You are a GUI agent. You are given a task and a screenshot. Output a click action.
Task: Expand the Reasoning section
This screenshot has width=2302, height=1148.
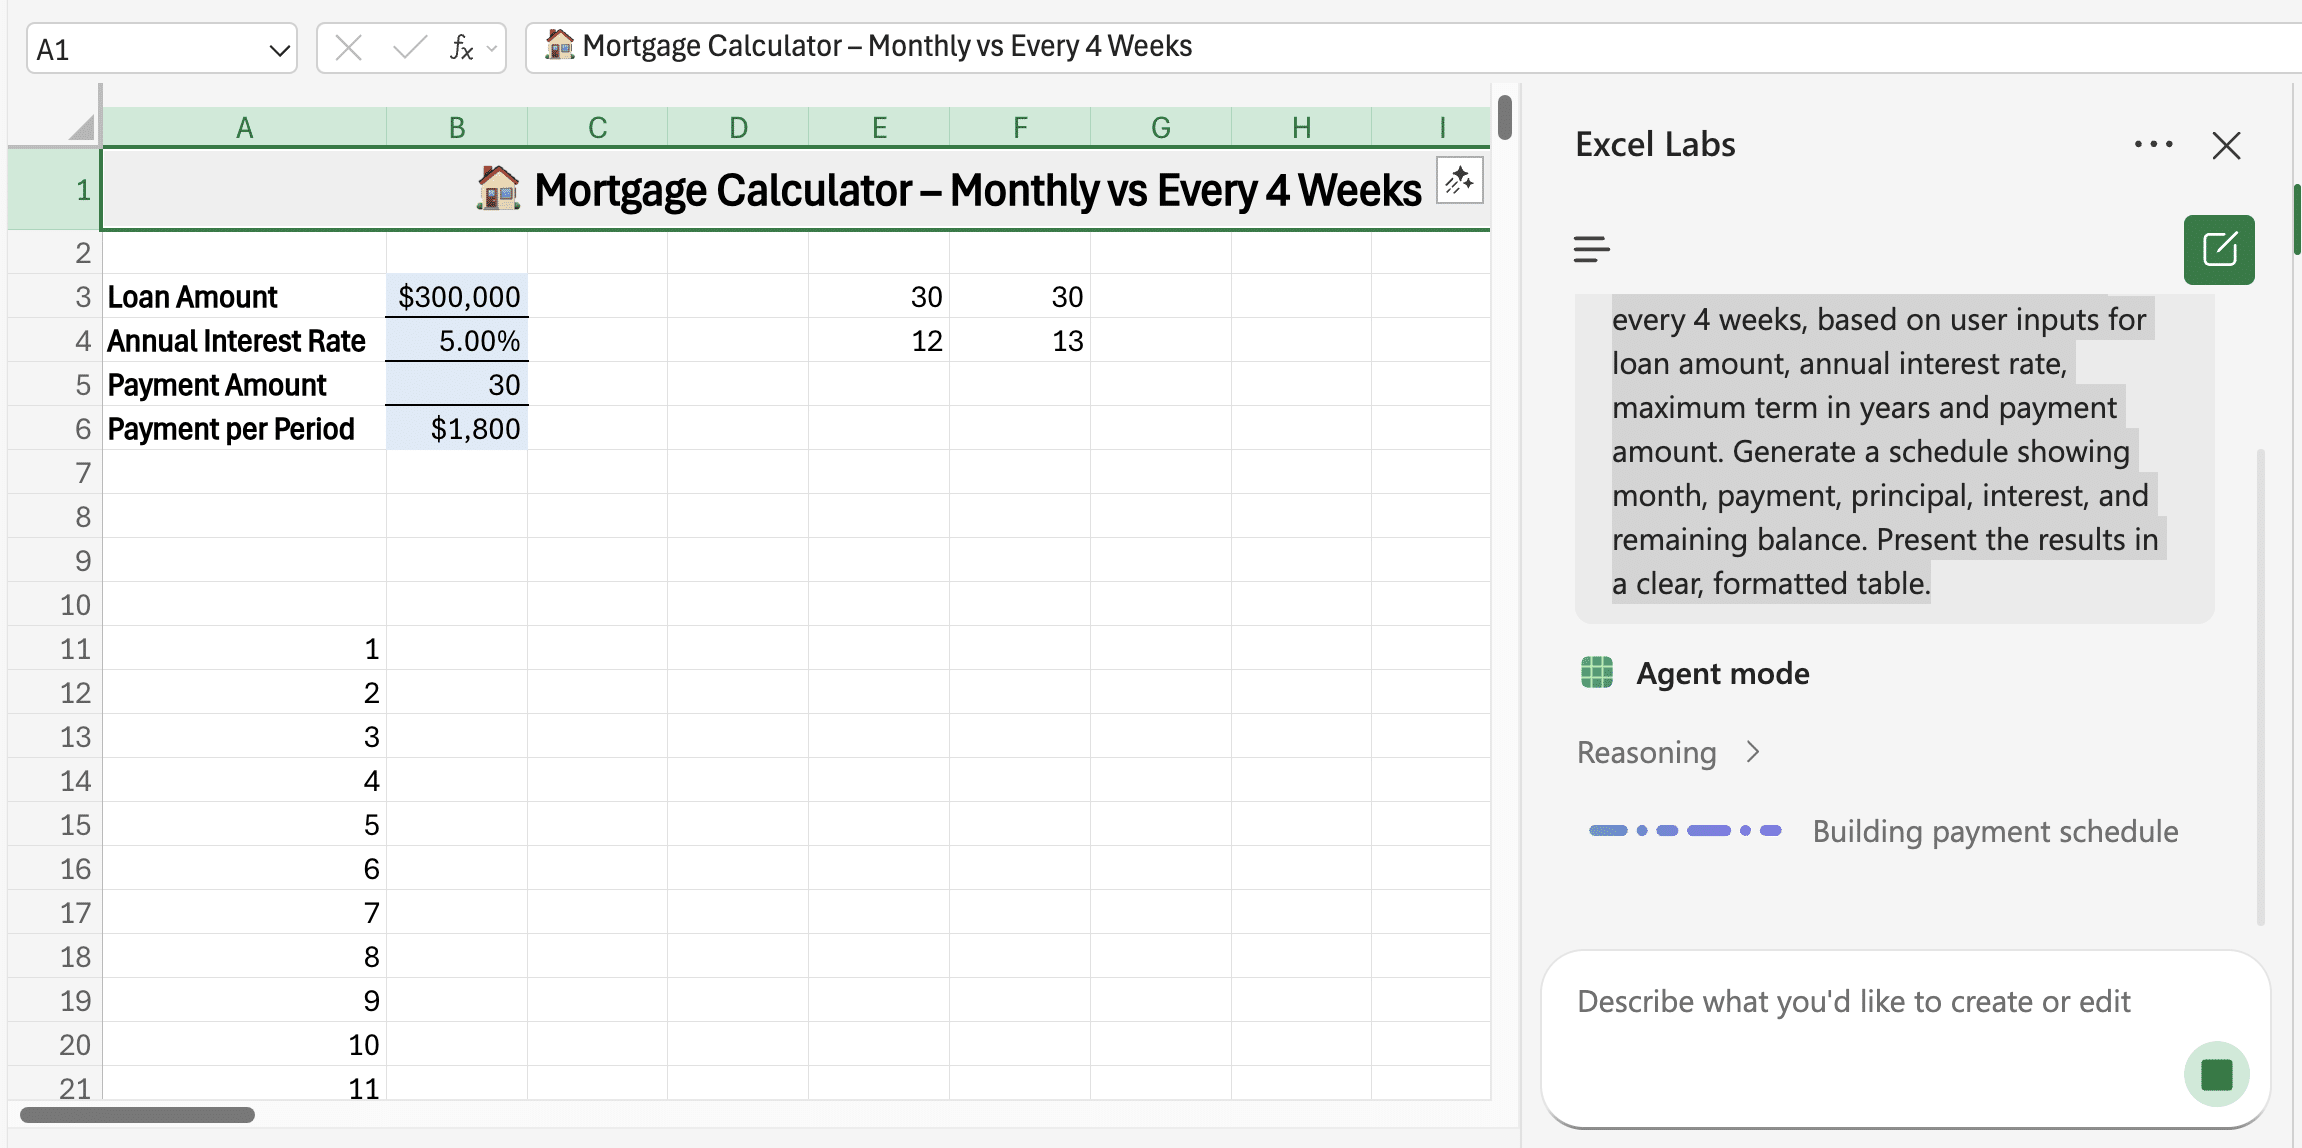[1752, 752]
